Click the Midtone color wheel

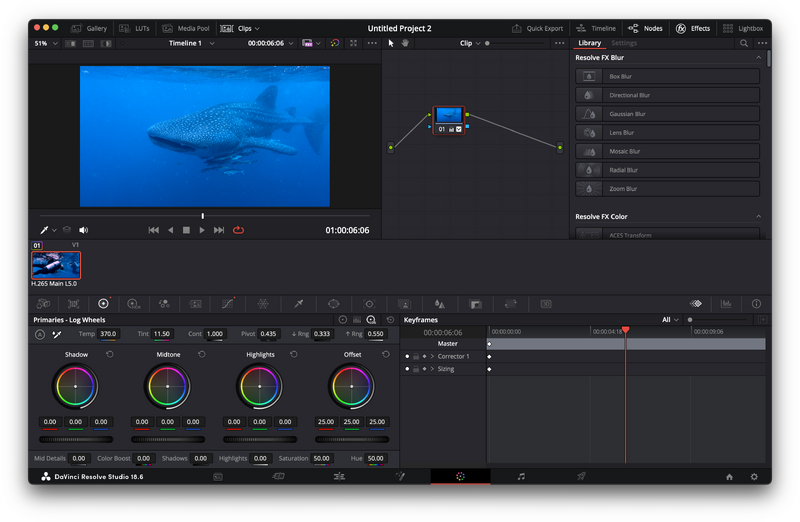[x=167, y=386]
